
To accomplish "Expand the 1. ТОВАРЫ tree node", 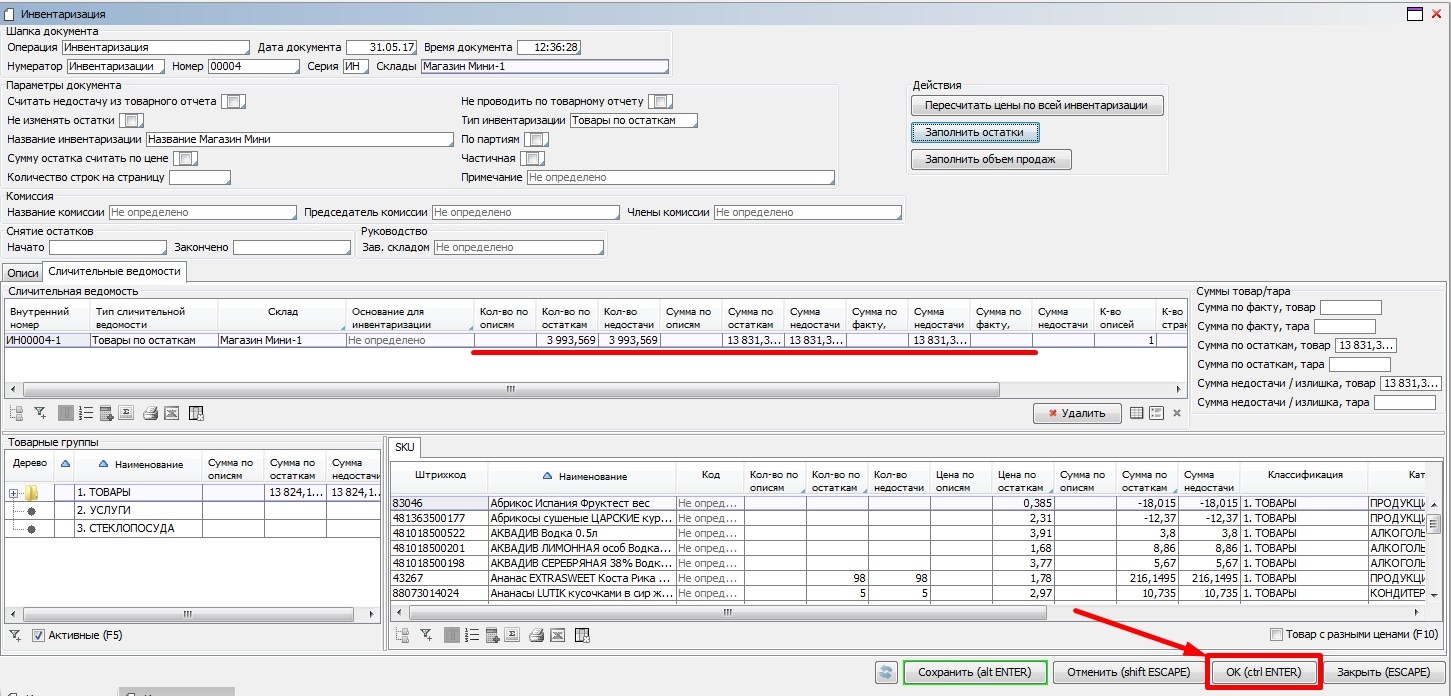I will click(x=14, y=493).
